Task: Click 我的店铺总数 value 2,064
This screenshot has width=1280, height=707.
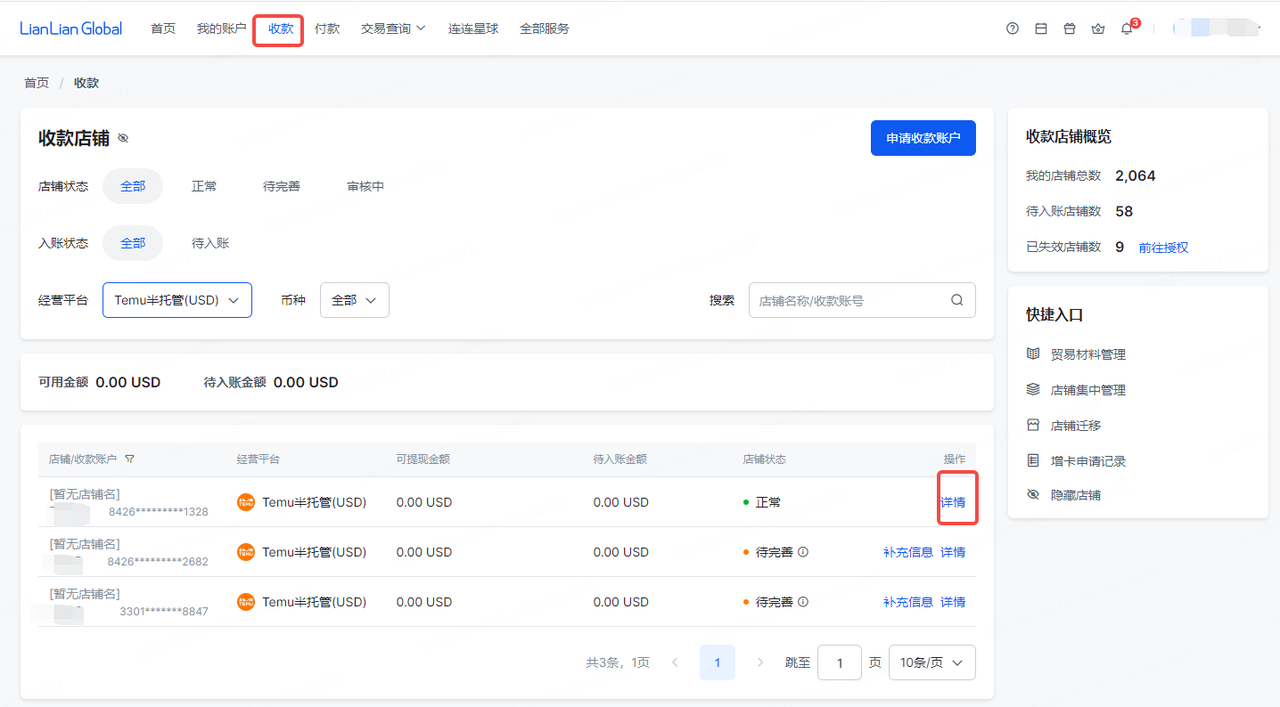Action: (x=1135, y=176)
